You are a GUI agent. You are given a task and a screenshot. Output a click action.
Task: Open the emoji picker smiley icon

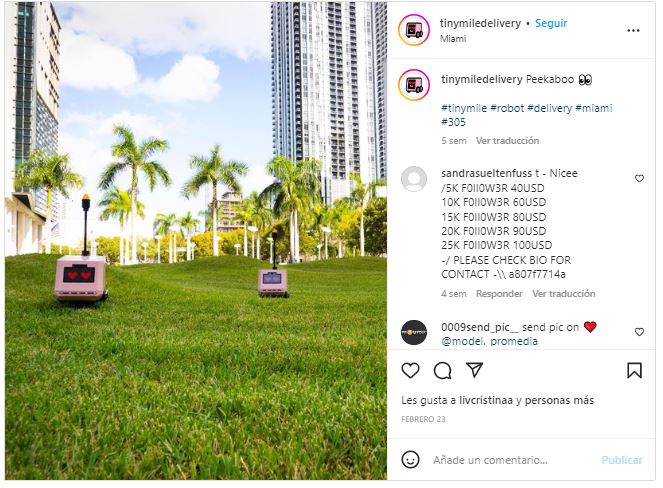[410, 460]
